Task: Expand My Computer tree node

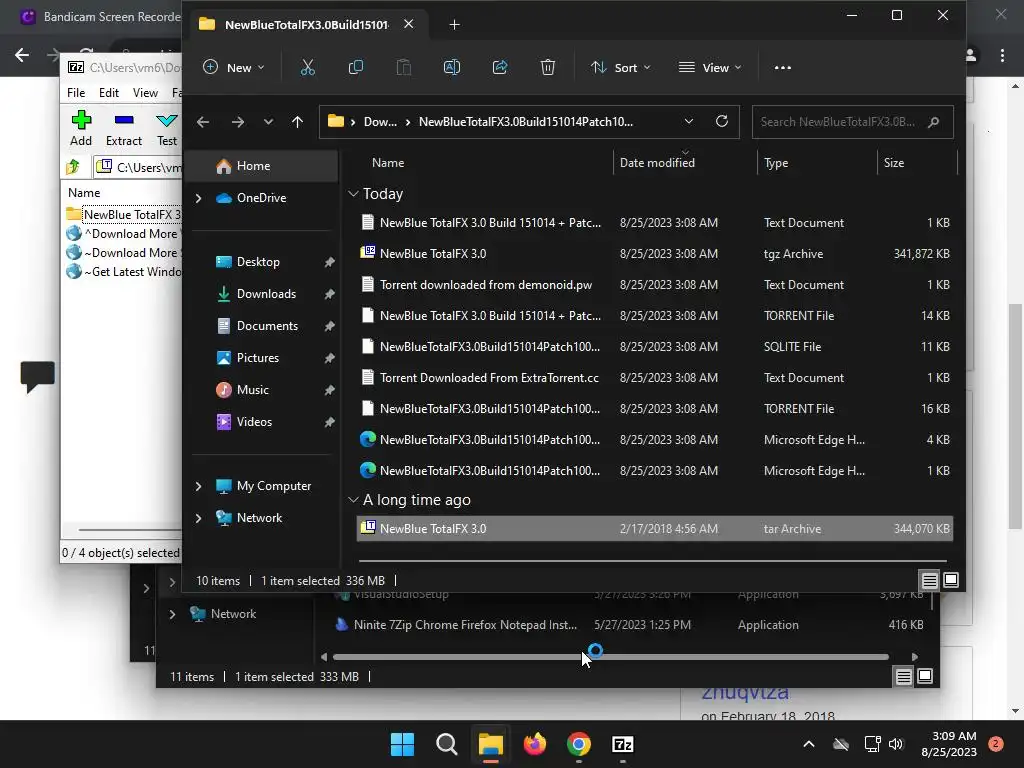Action: pyautogui.click(x=199, y=486)
